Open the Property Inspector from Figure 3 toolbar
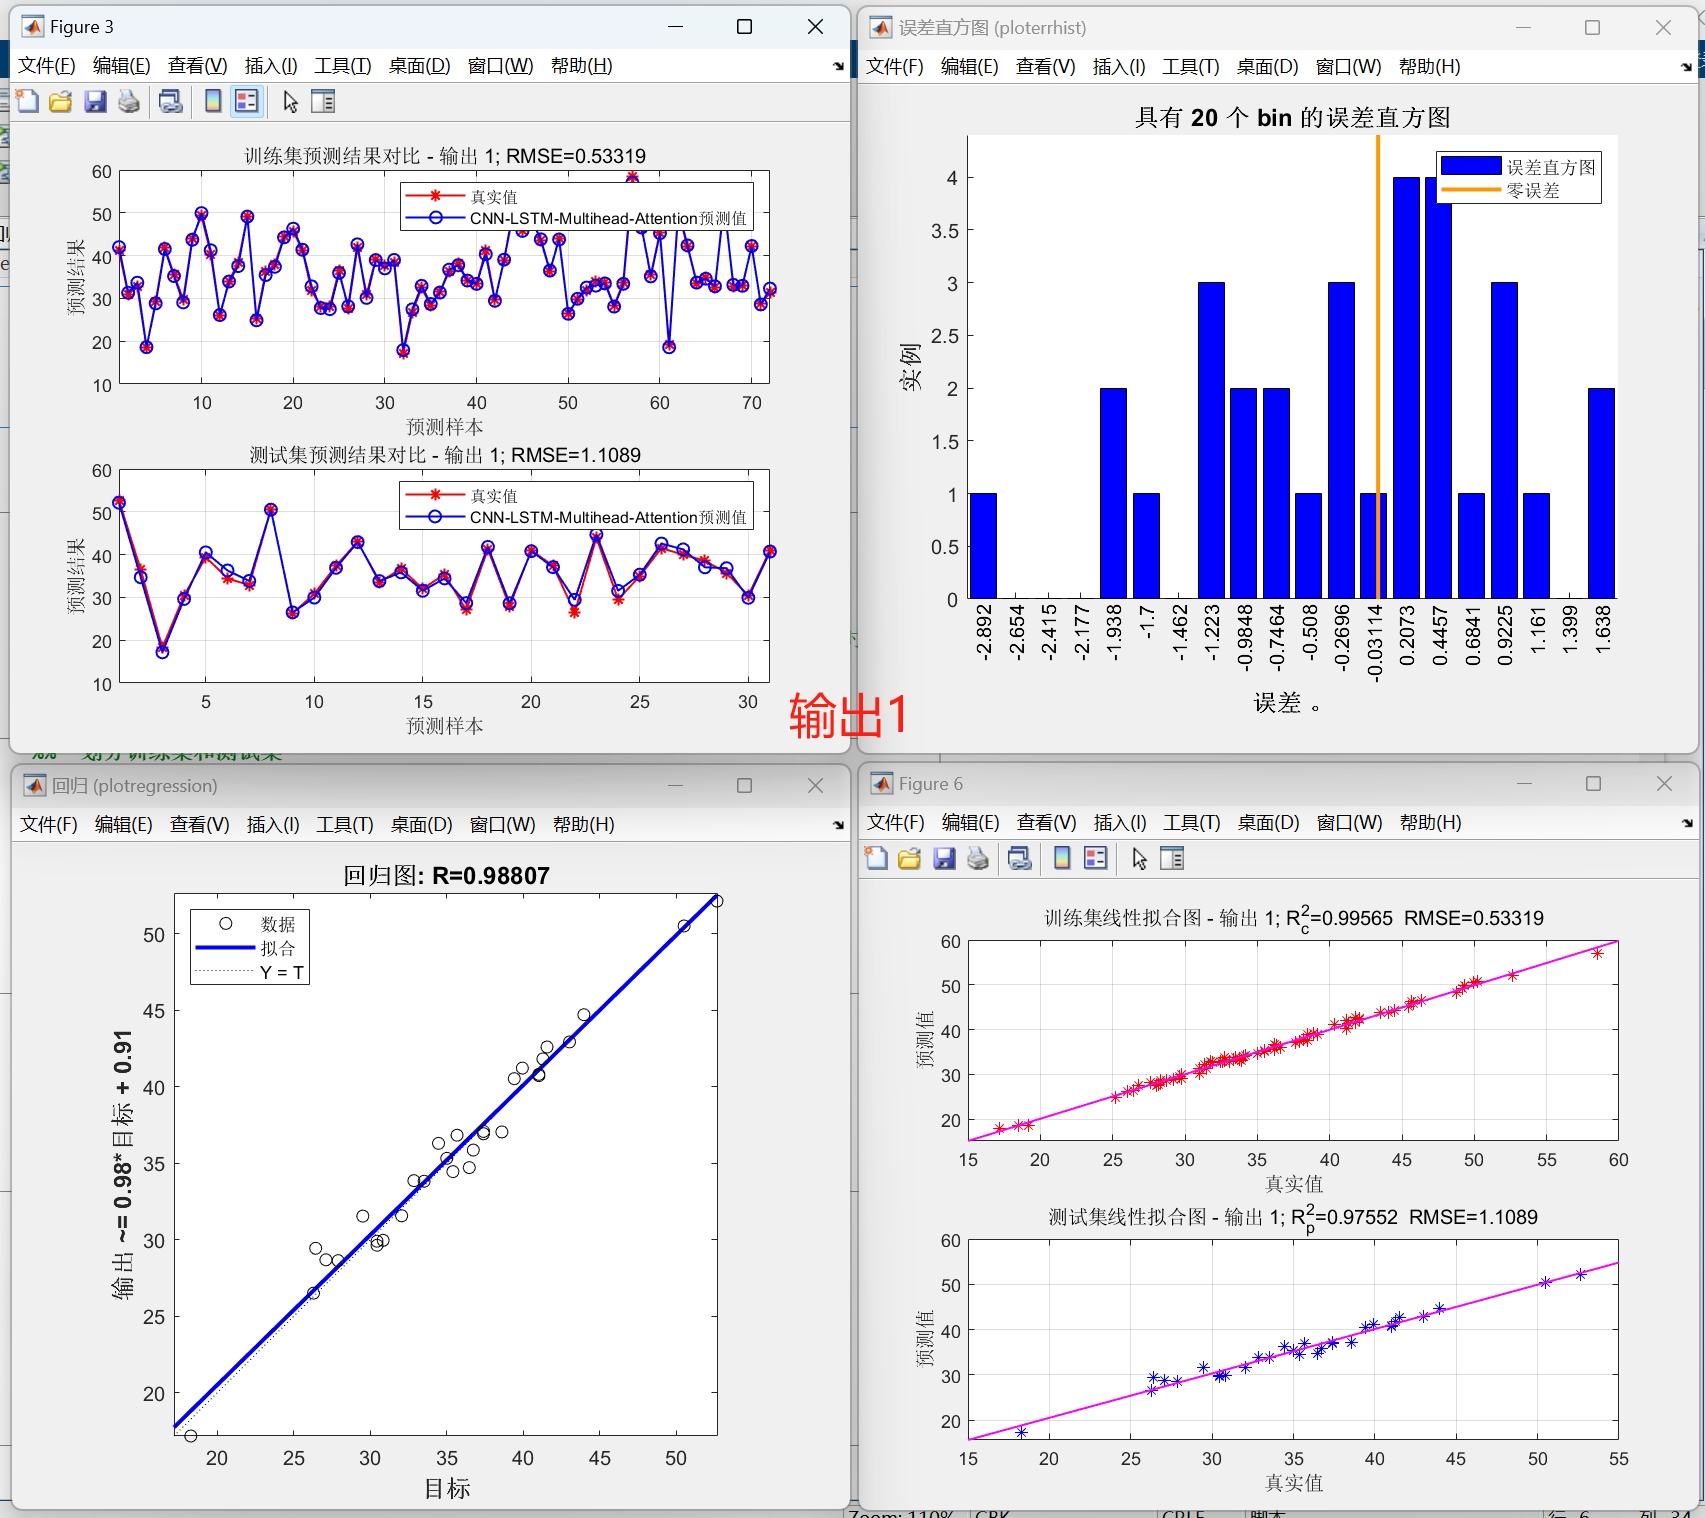Viewport: 1705px width, 1518px height. click(x=323, y=101)
